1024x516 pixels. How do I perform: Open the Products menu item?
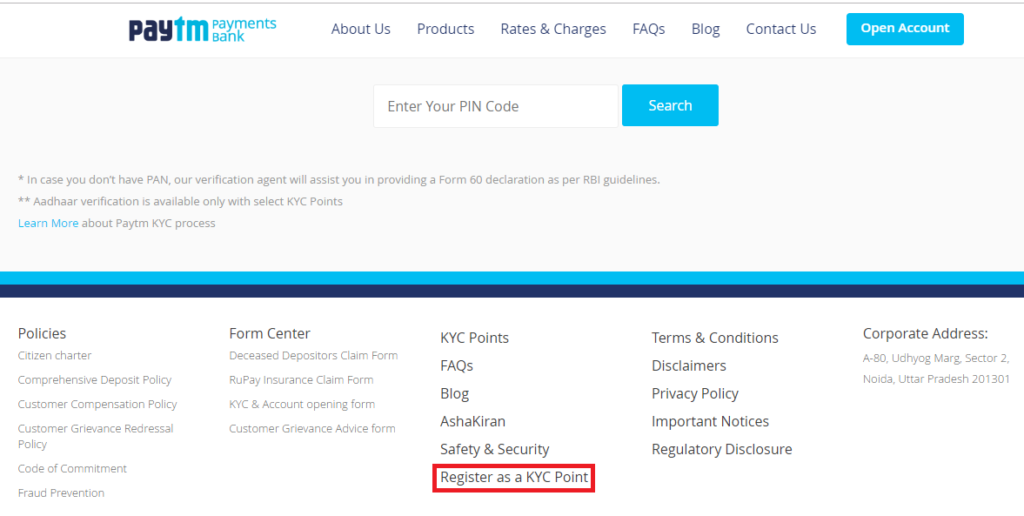(445, 29)
